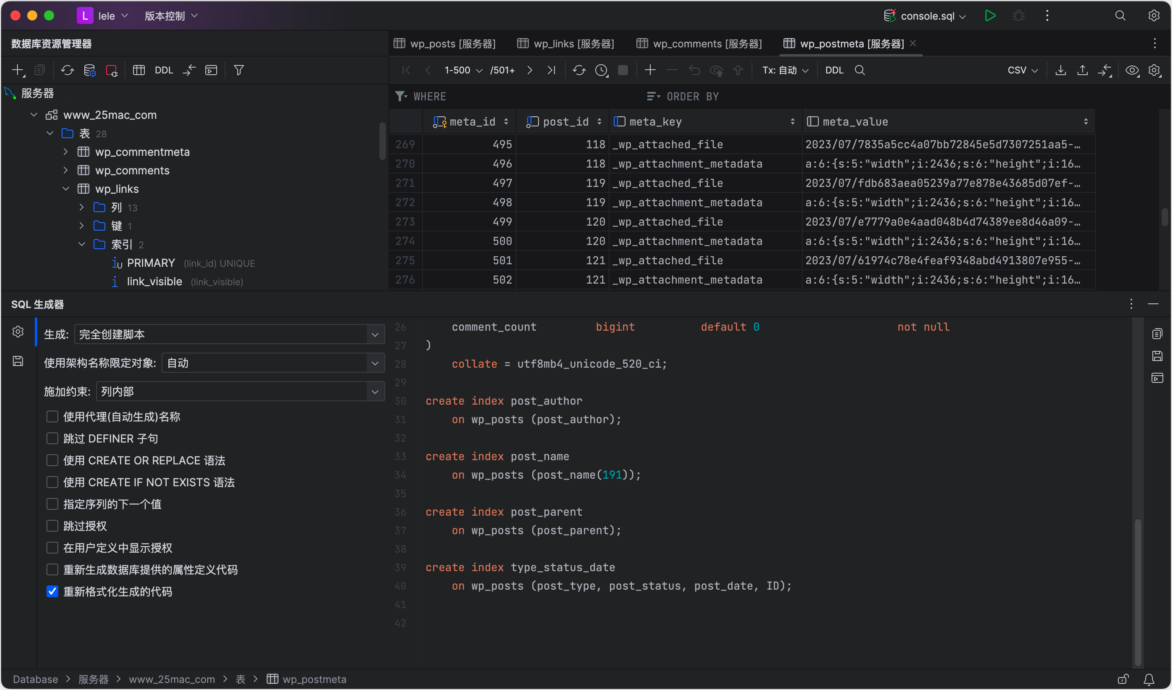The image size is (1172, 690).
Task: Click the DDL button in the data editor toolbar
Action: tap(834, 70)
